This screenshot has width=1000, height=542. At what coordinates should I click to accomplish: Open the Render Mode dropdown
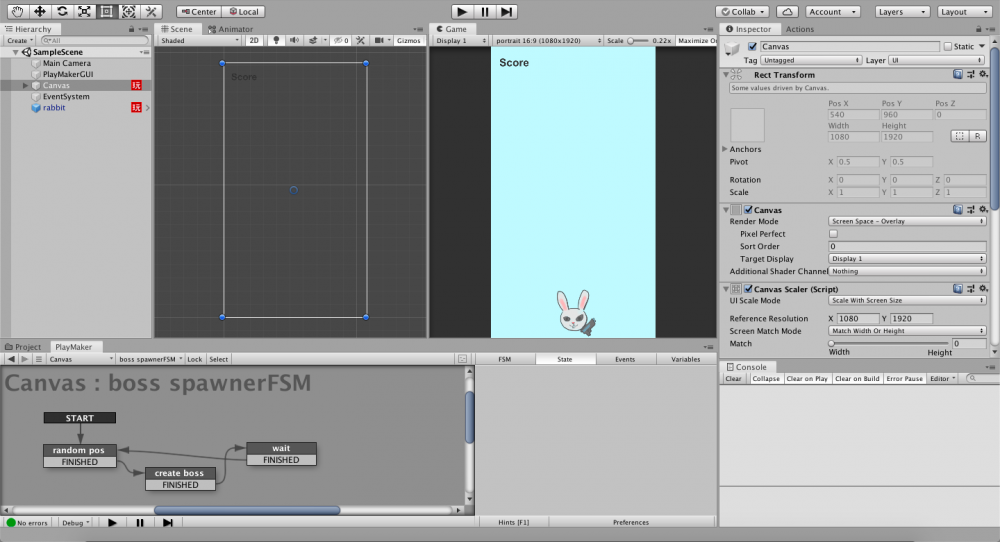click(x=907, y=221)
